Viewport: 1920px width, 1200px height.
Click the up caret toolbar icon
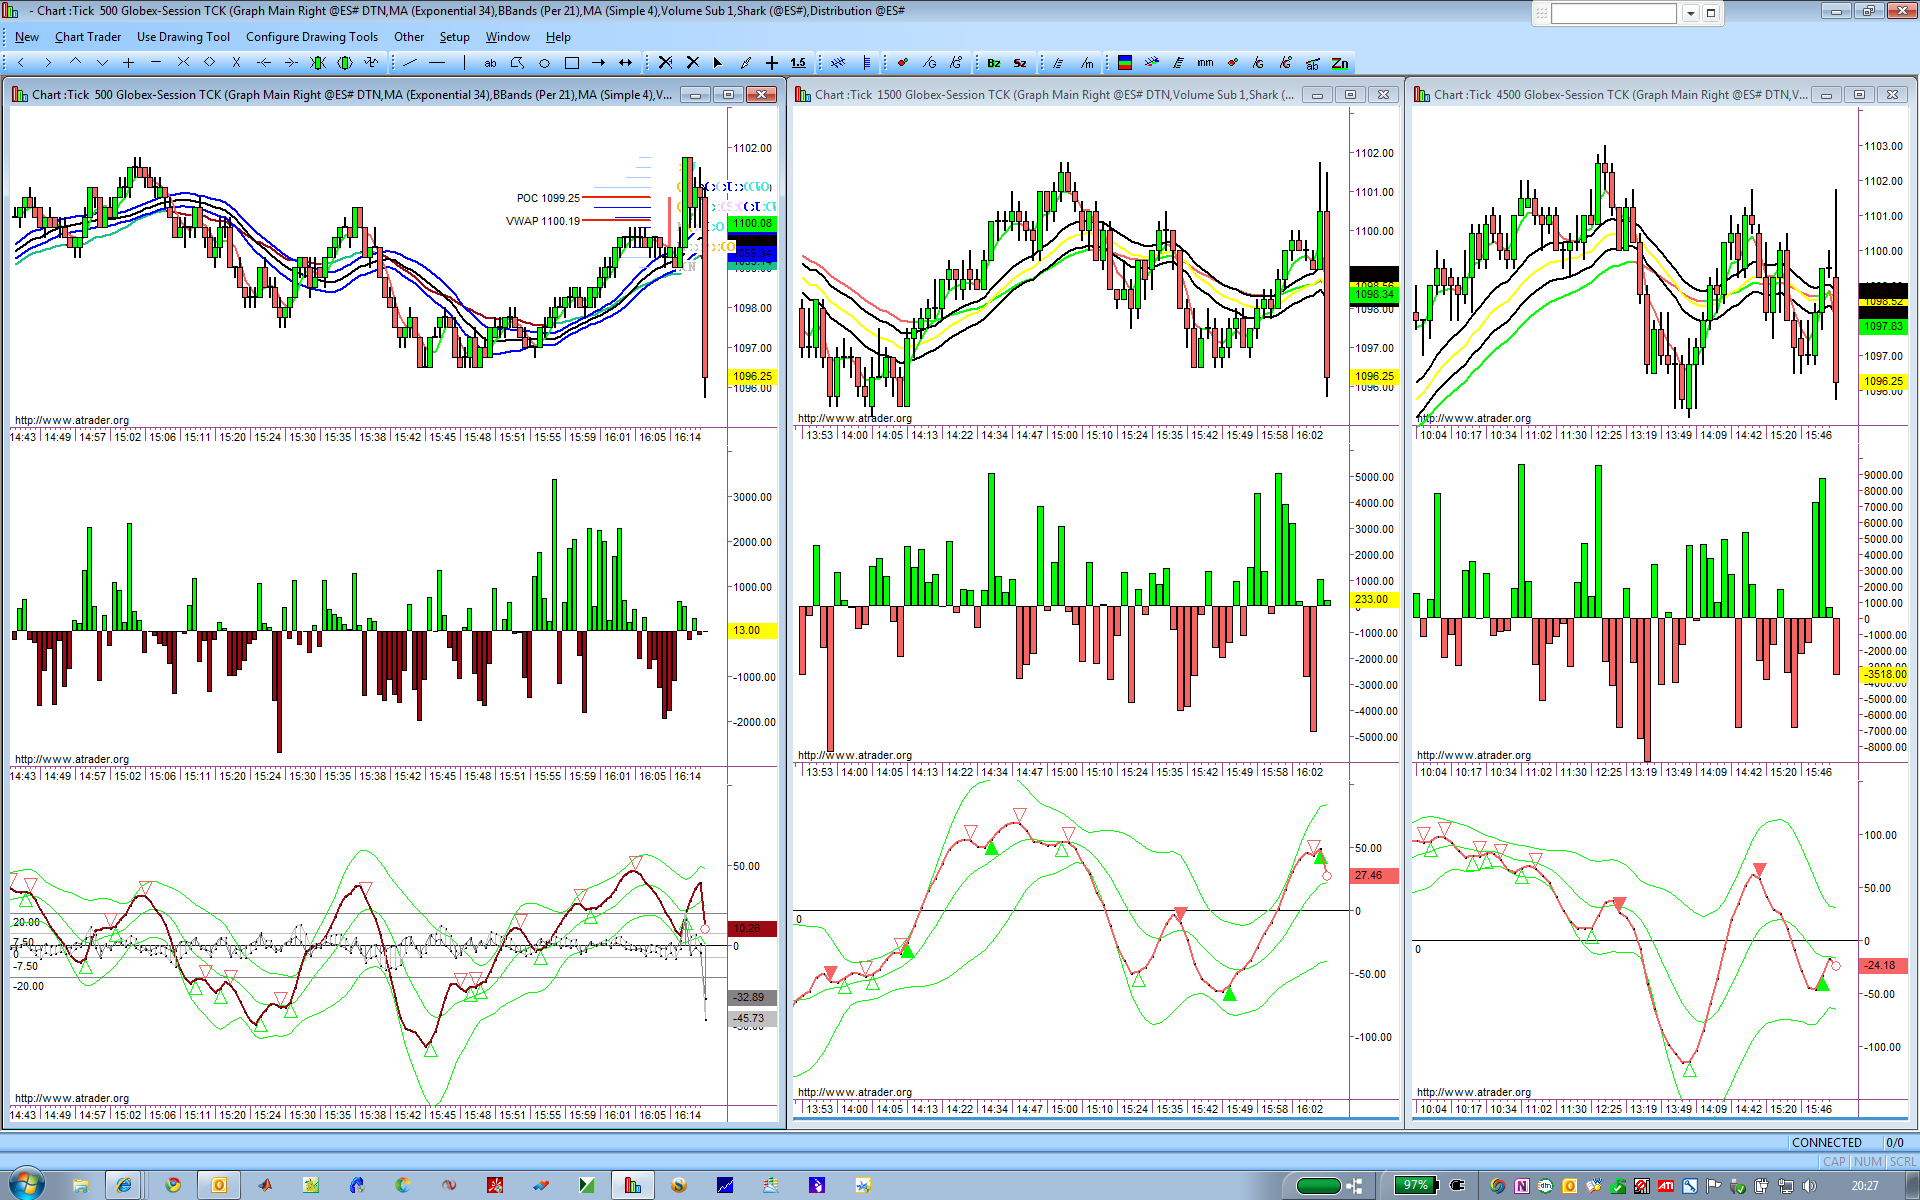(75, 63)
